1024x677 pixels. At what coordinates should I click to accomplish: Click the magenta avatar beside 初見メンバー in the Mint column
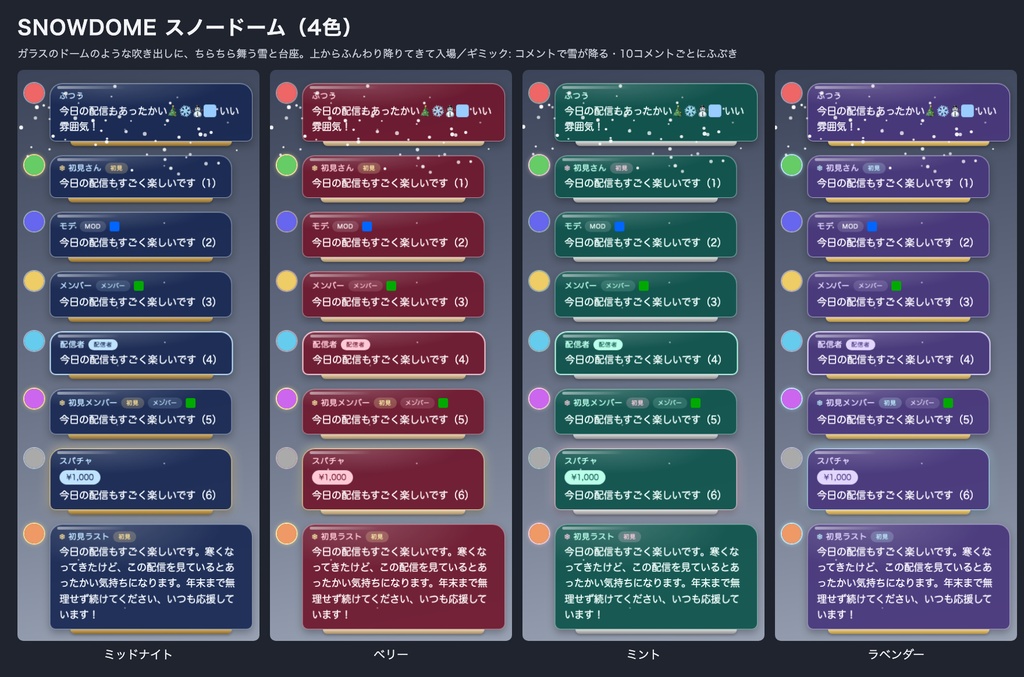click(539, 398)
